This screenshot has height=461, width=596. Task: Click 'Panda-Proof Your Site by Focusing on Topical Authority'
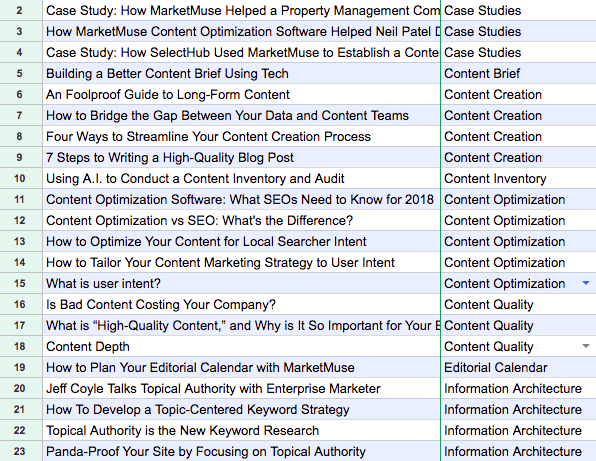coord(241,451)
